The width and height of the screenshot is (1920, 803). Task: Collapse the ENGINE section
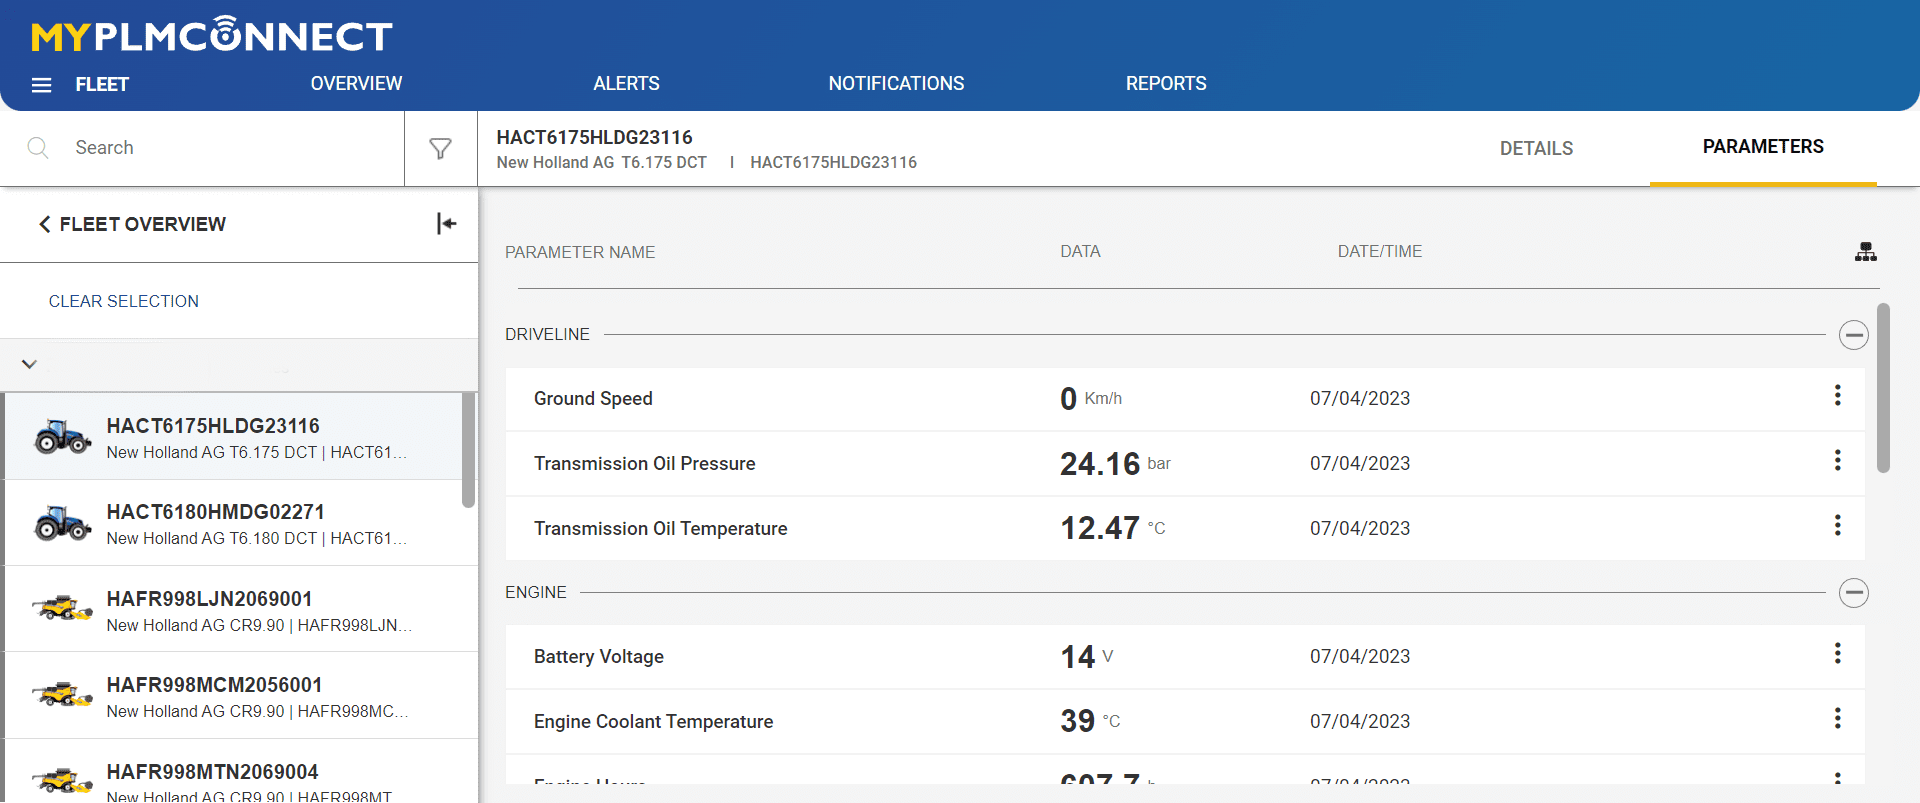click(x=1853, y=593)
